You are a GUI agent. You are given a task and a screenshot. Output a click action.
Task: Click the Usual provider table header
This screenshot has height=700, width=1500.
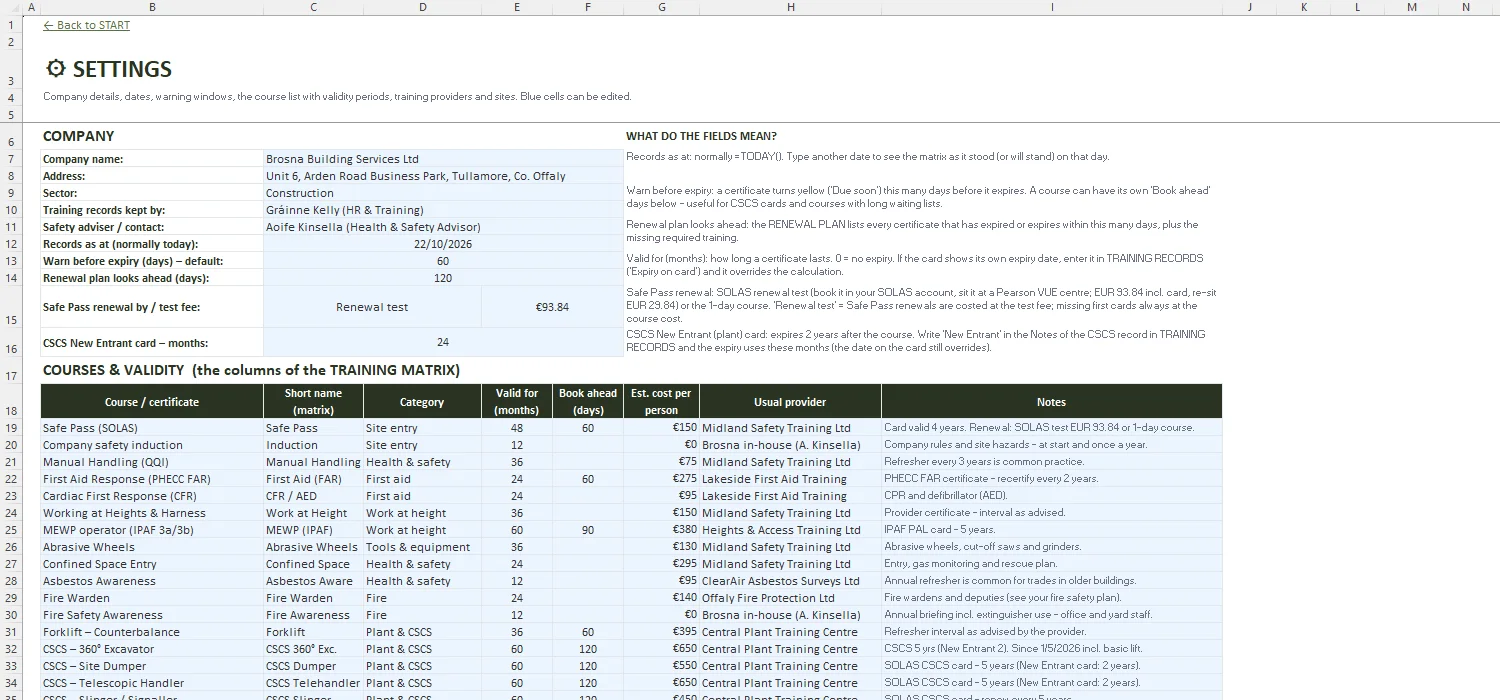(x=790, y=401)
